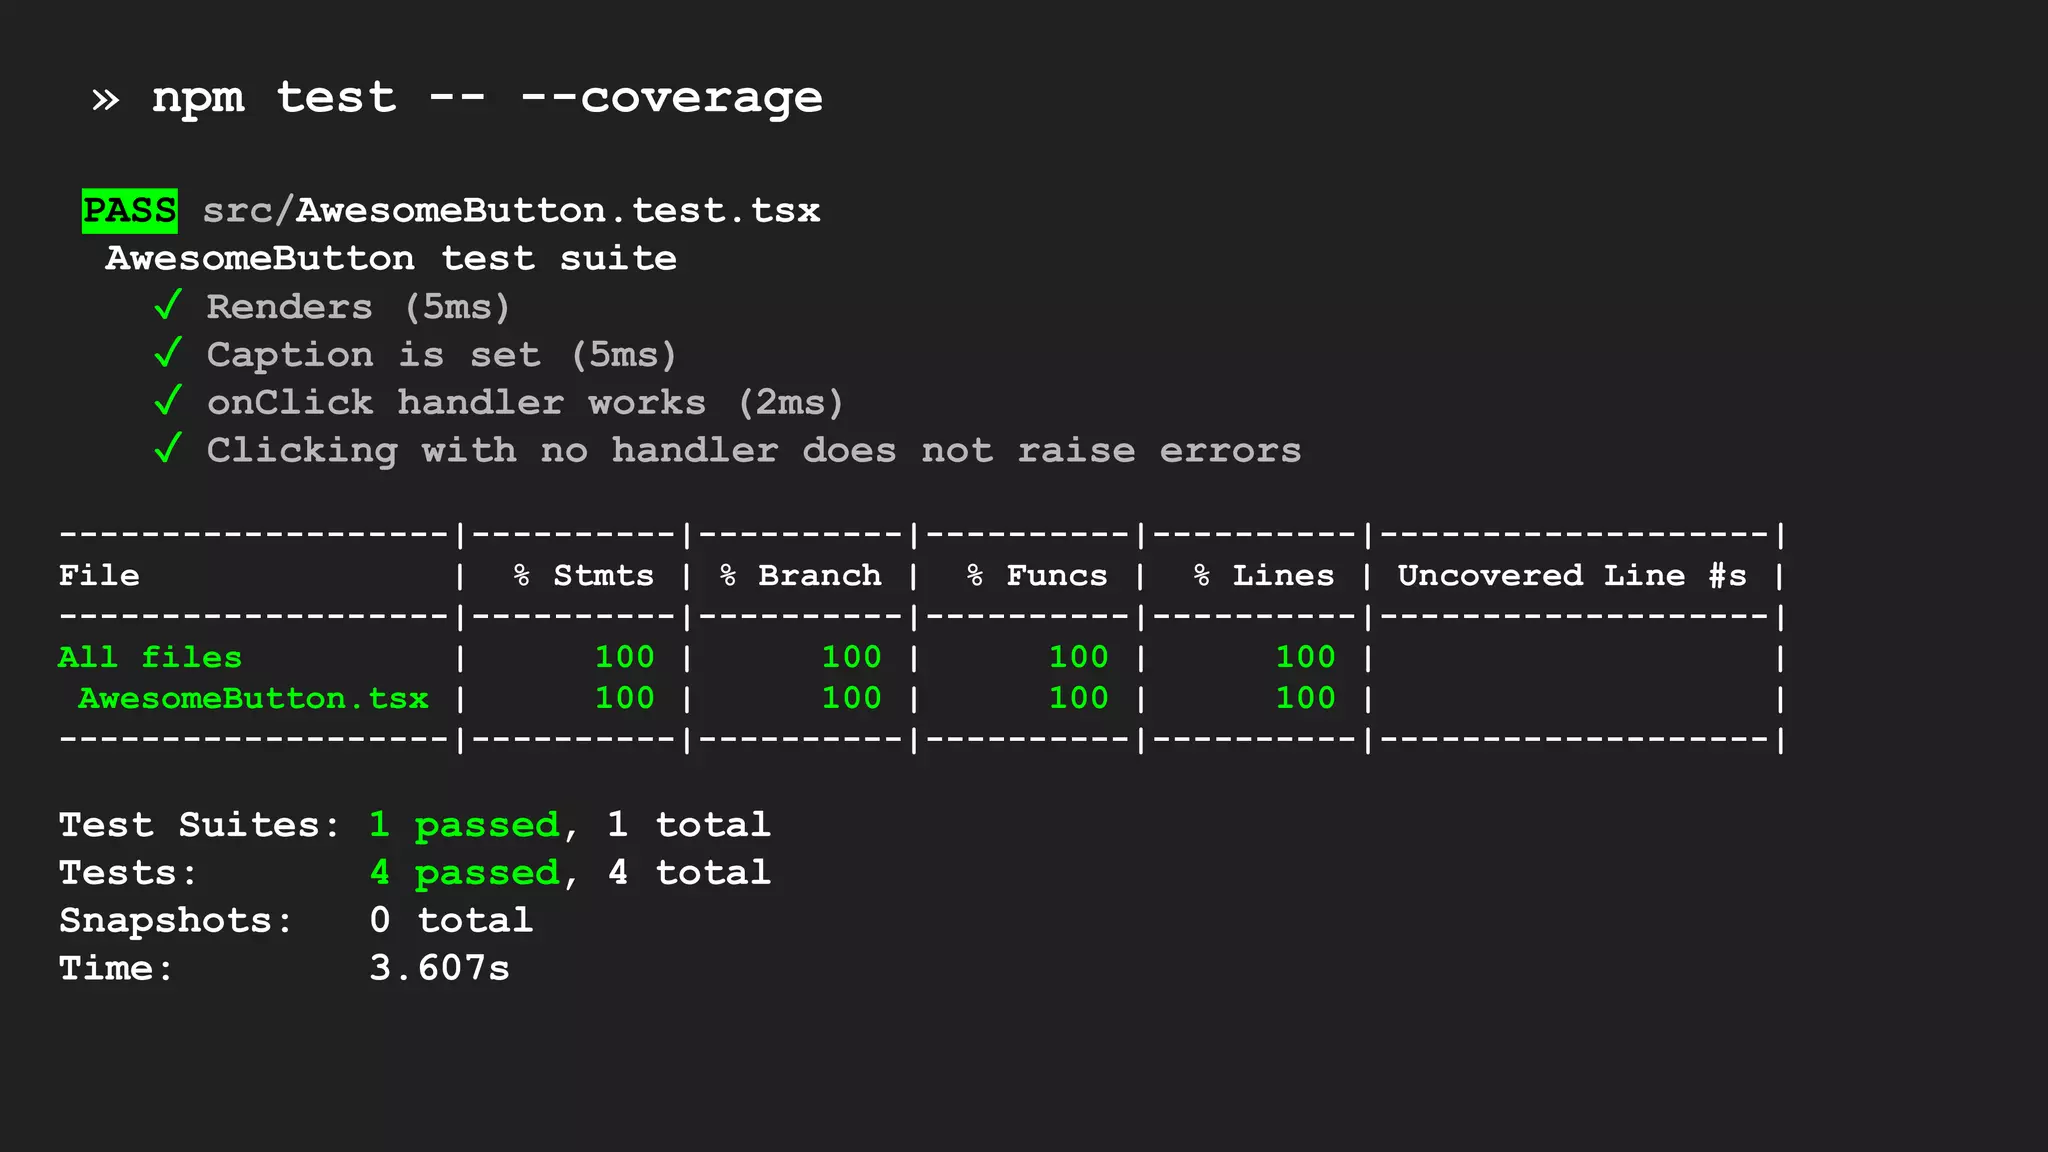Click the AwesomeButton.tsx row in coverage table

tap(253, 698)
